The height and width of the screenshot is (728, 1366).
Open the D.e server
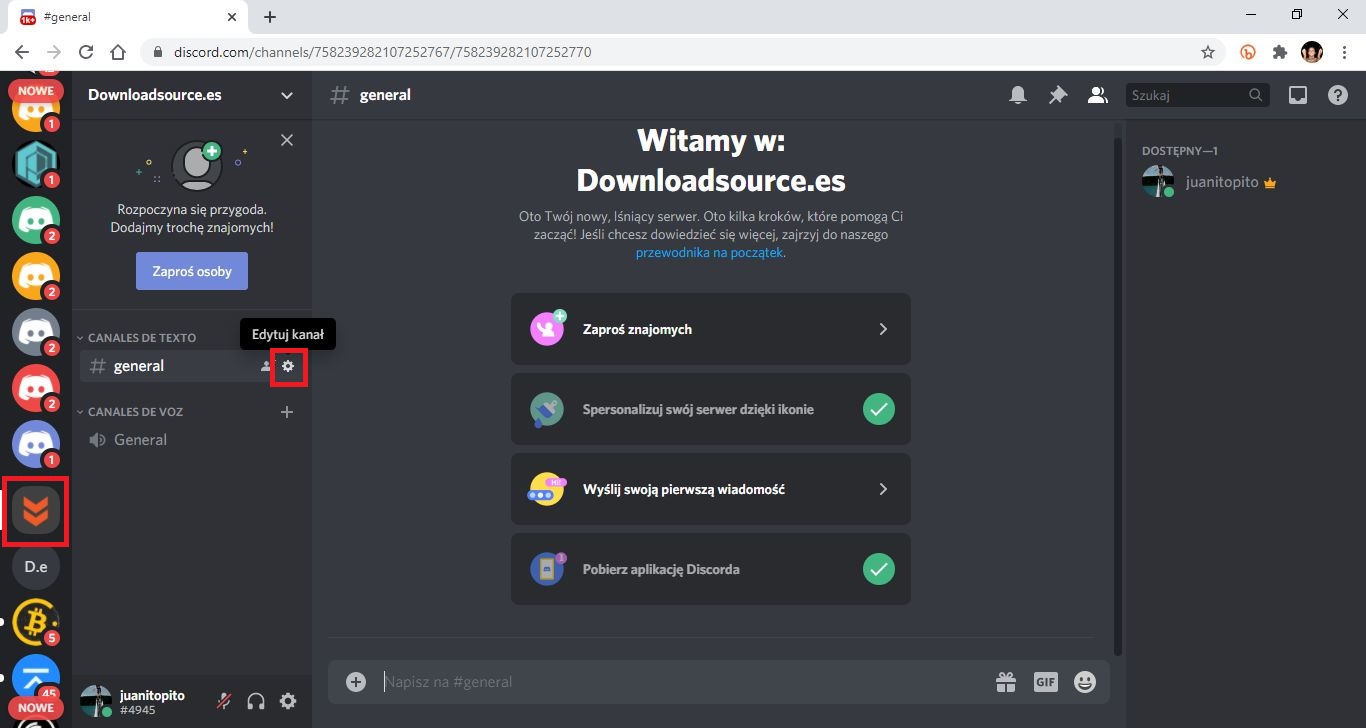(x=36, y=567)
